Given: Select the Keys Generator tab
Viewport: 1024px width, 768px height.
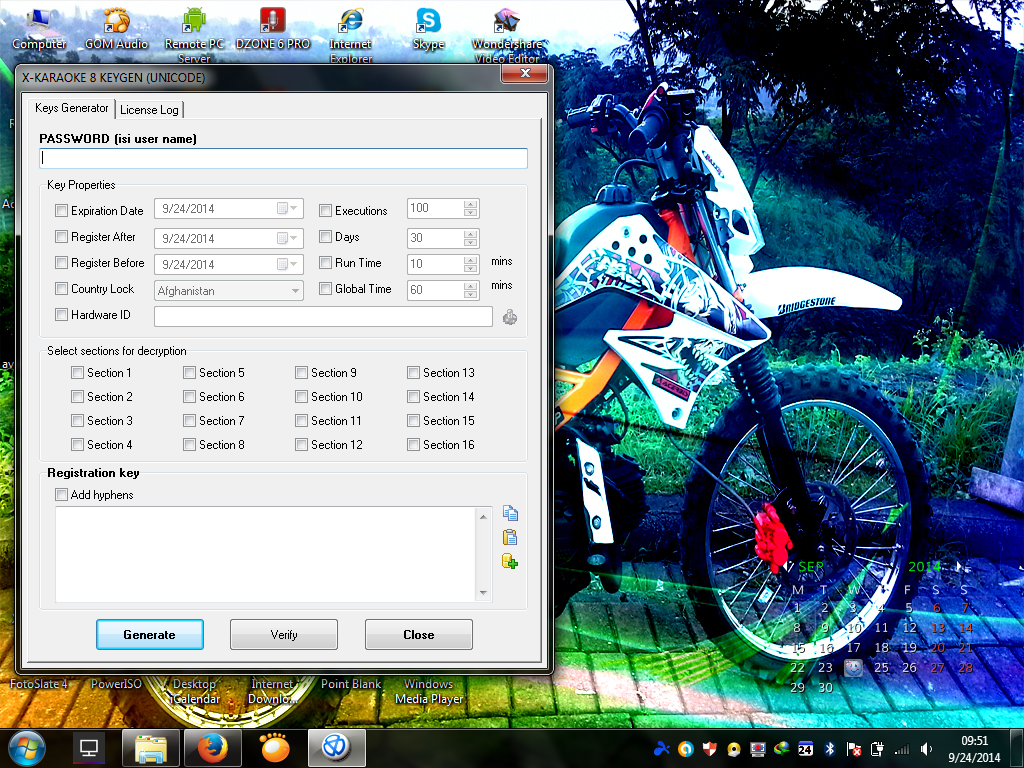Looking at the screenshot, I should click(x=70, y=107).
